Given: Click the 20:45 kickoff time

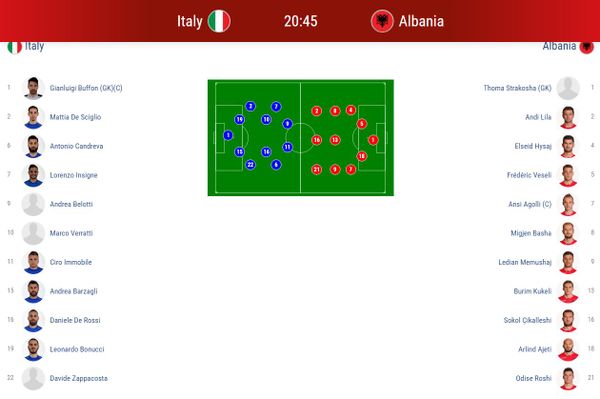Looking at the screenshot, I should [x=300, y=21].
